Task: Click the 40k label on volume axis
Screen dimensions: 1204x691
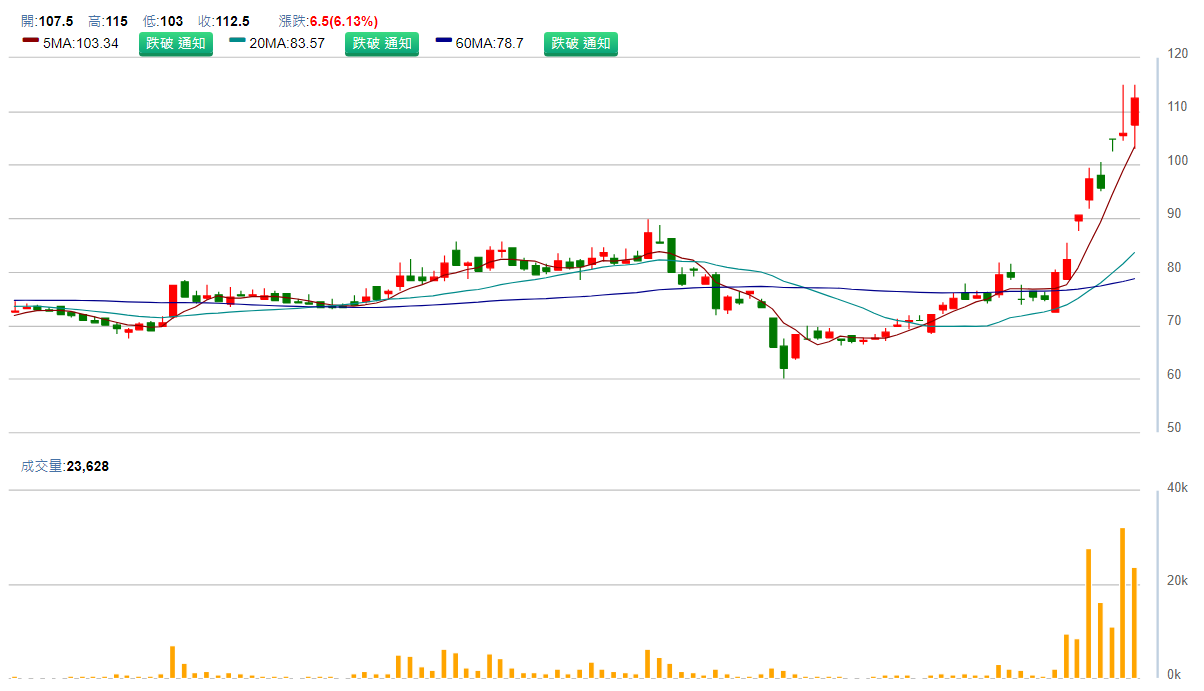Action: [1175, 488]
